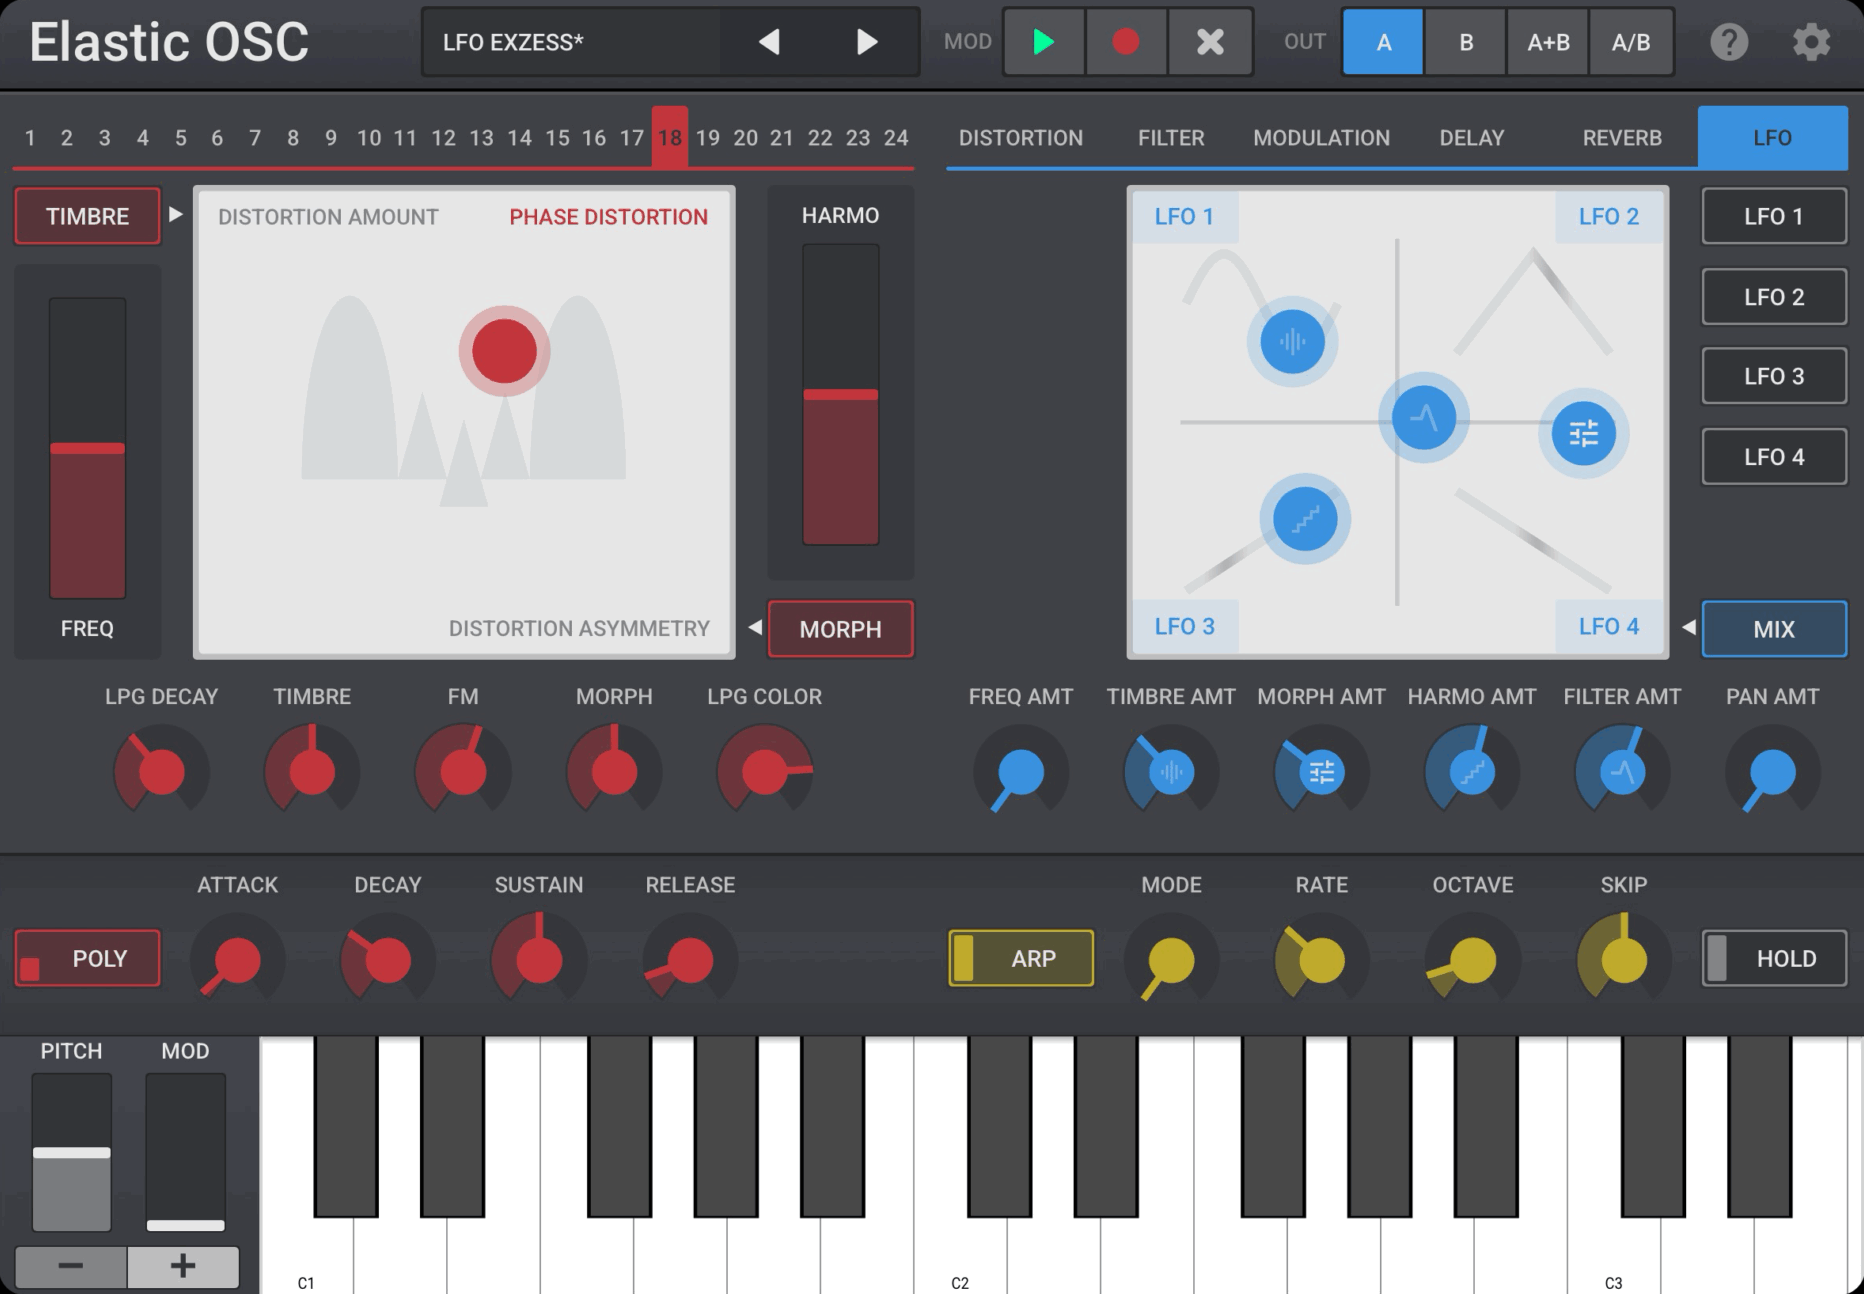Adjust the SUSTAIN knob
This screenshot has height=1294, width=1864.
pos(539,960)
